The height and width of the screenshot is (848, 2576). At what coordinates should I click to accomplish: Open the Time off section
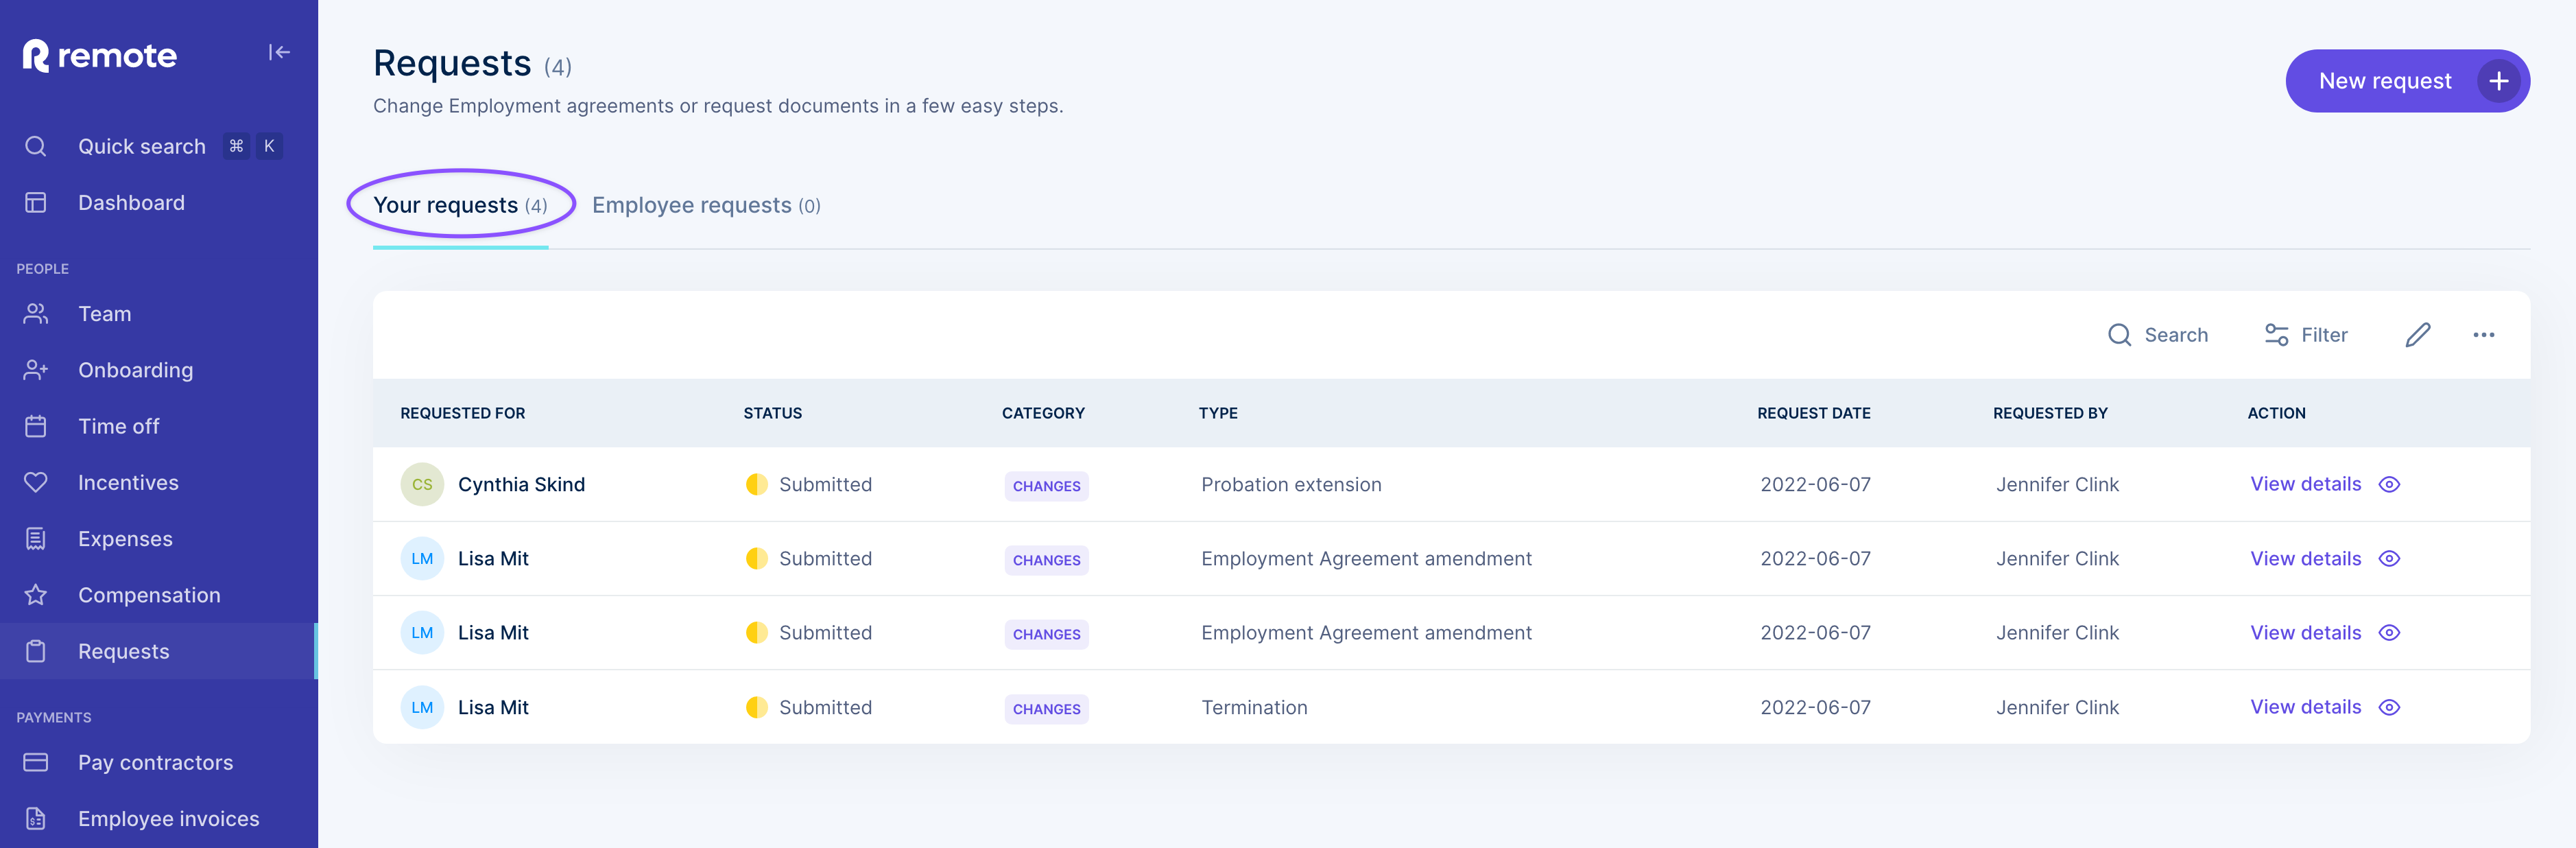(118, 426)
